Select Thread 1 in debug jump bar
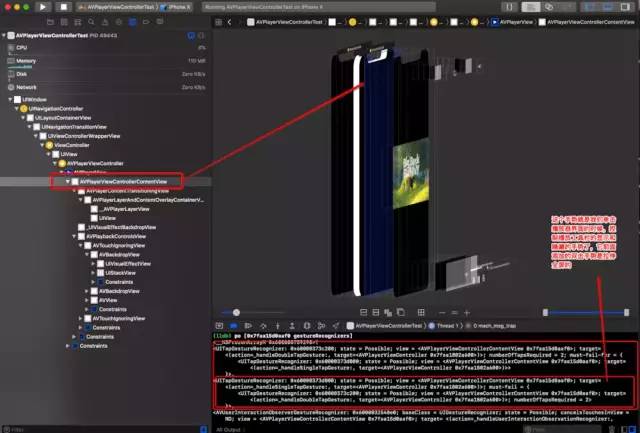Viewport: 640px width, 433px height. [x=443, y=326]
